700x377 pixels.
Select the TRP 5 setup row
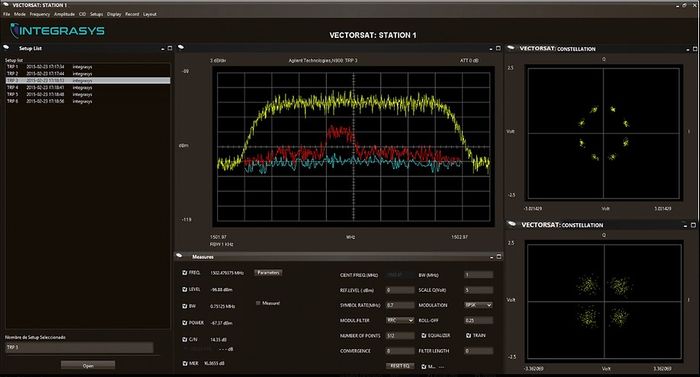[88, 94]
